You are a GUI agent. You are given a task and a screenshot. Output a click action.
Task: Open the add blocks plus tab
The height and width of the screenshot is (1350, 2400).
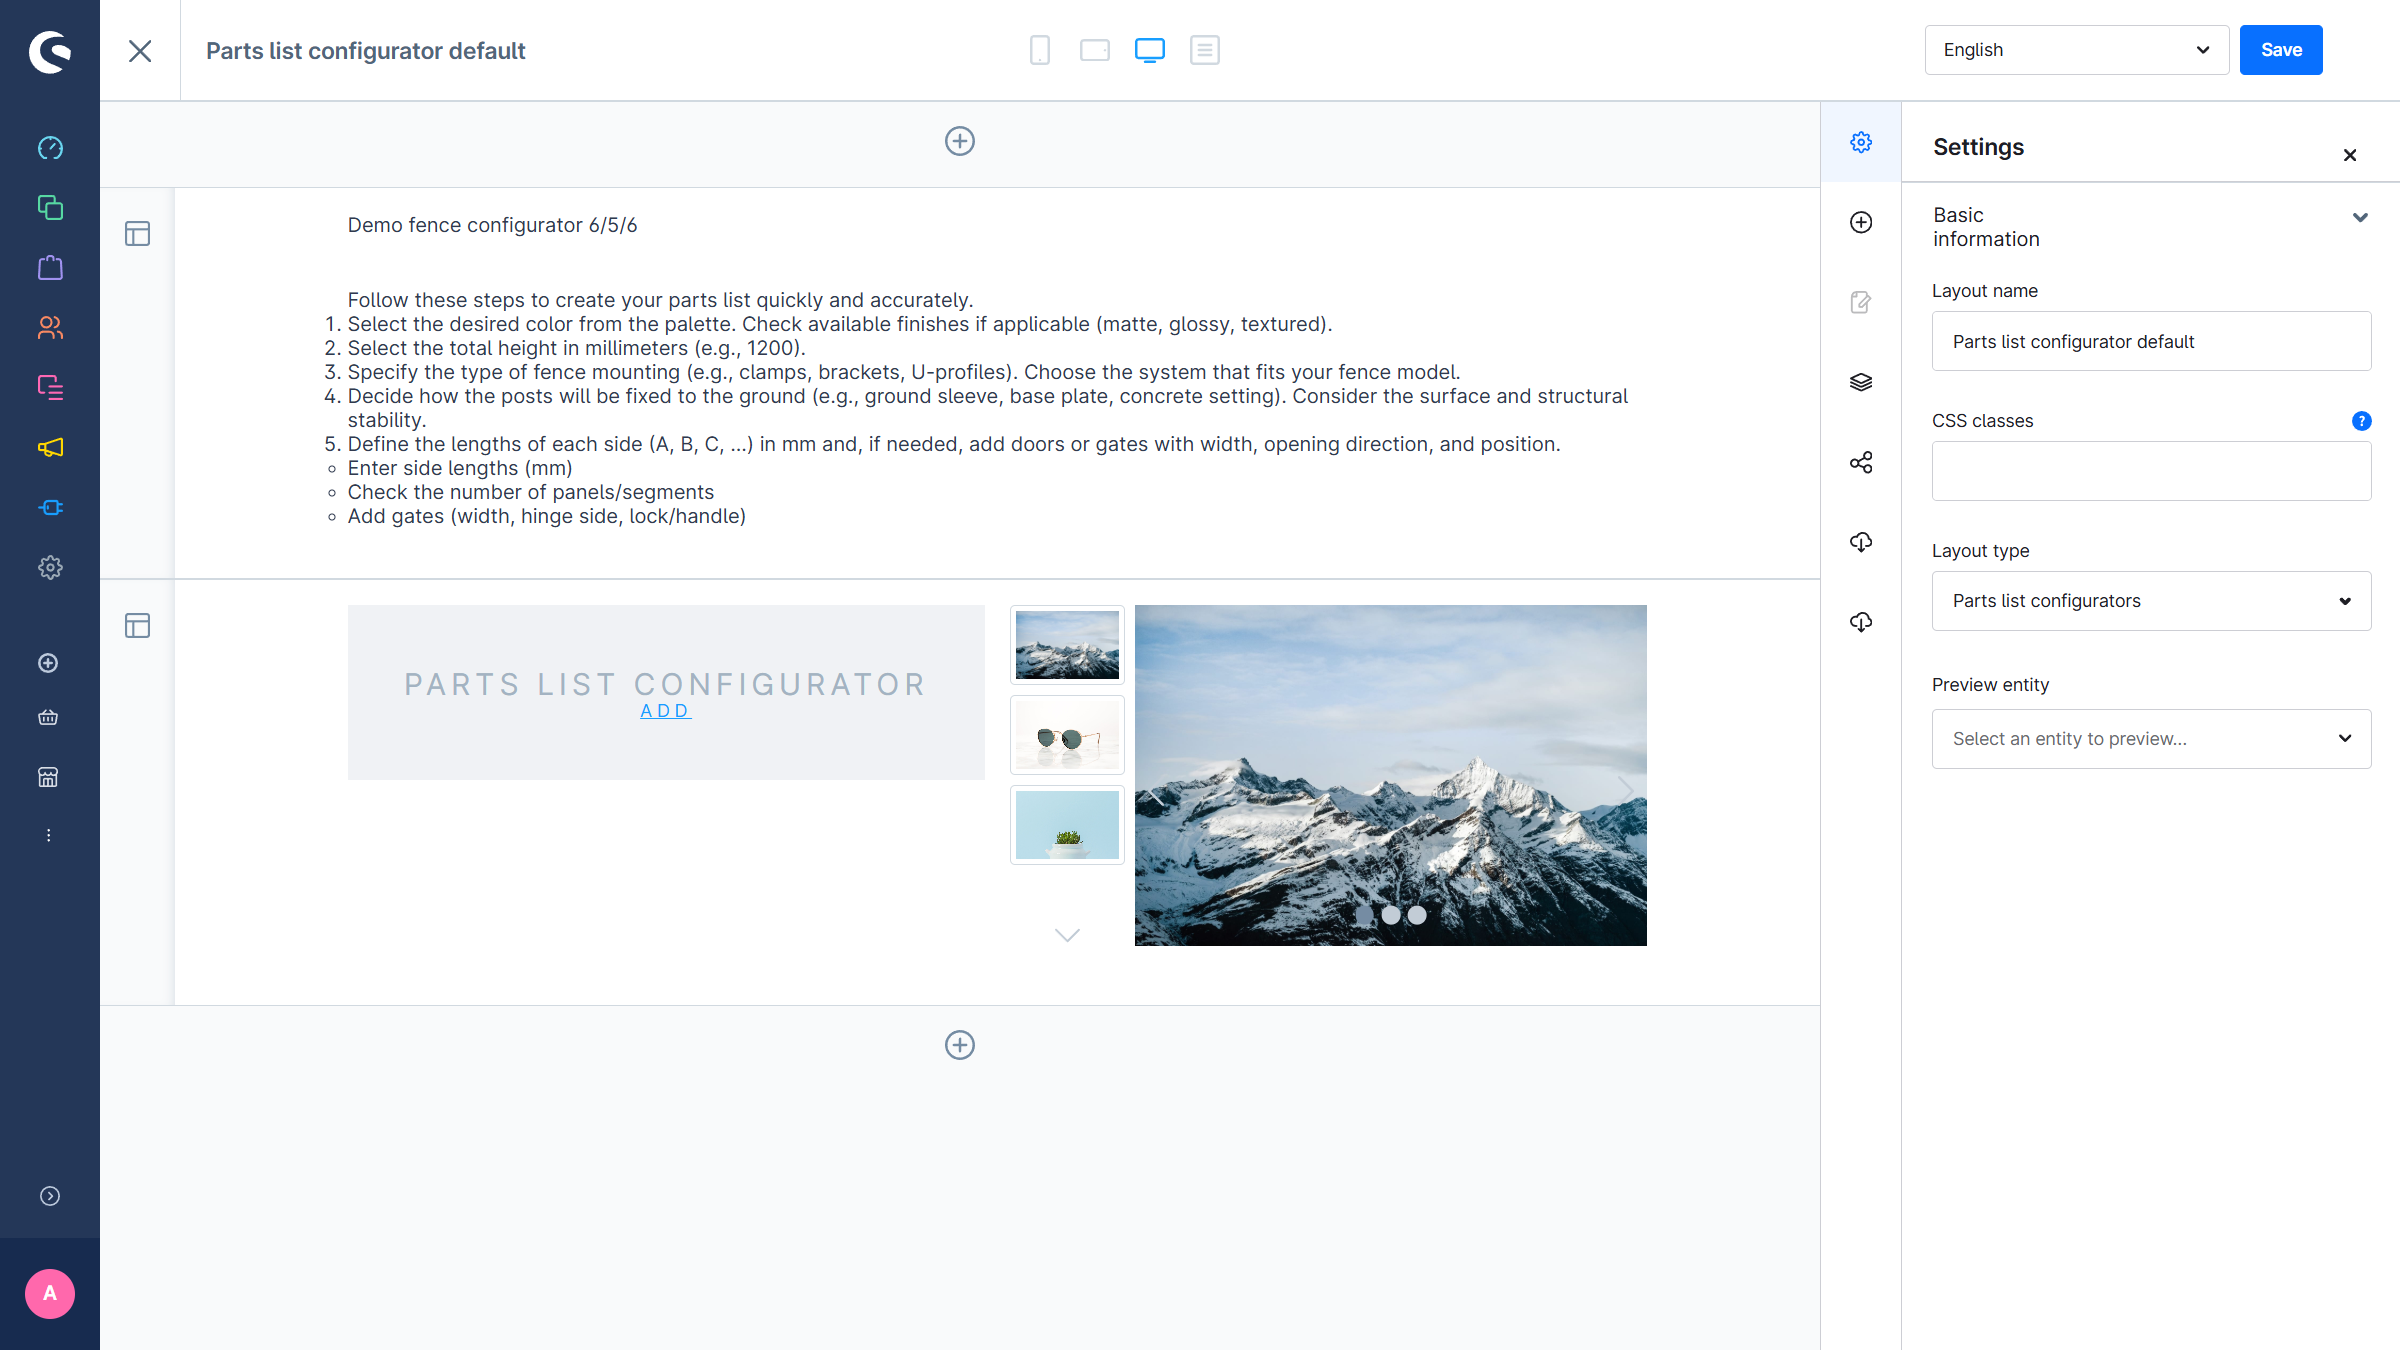[1861, 222]
